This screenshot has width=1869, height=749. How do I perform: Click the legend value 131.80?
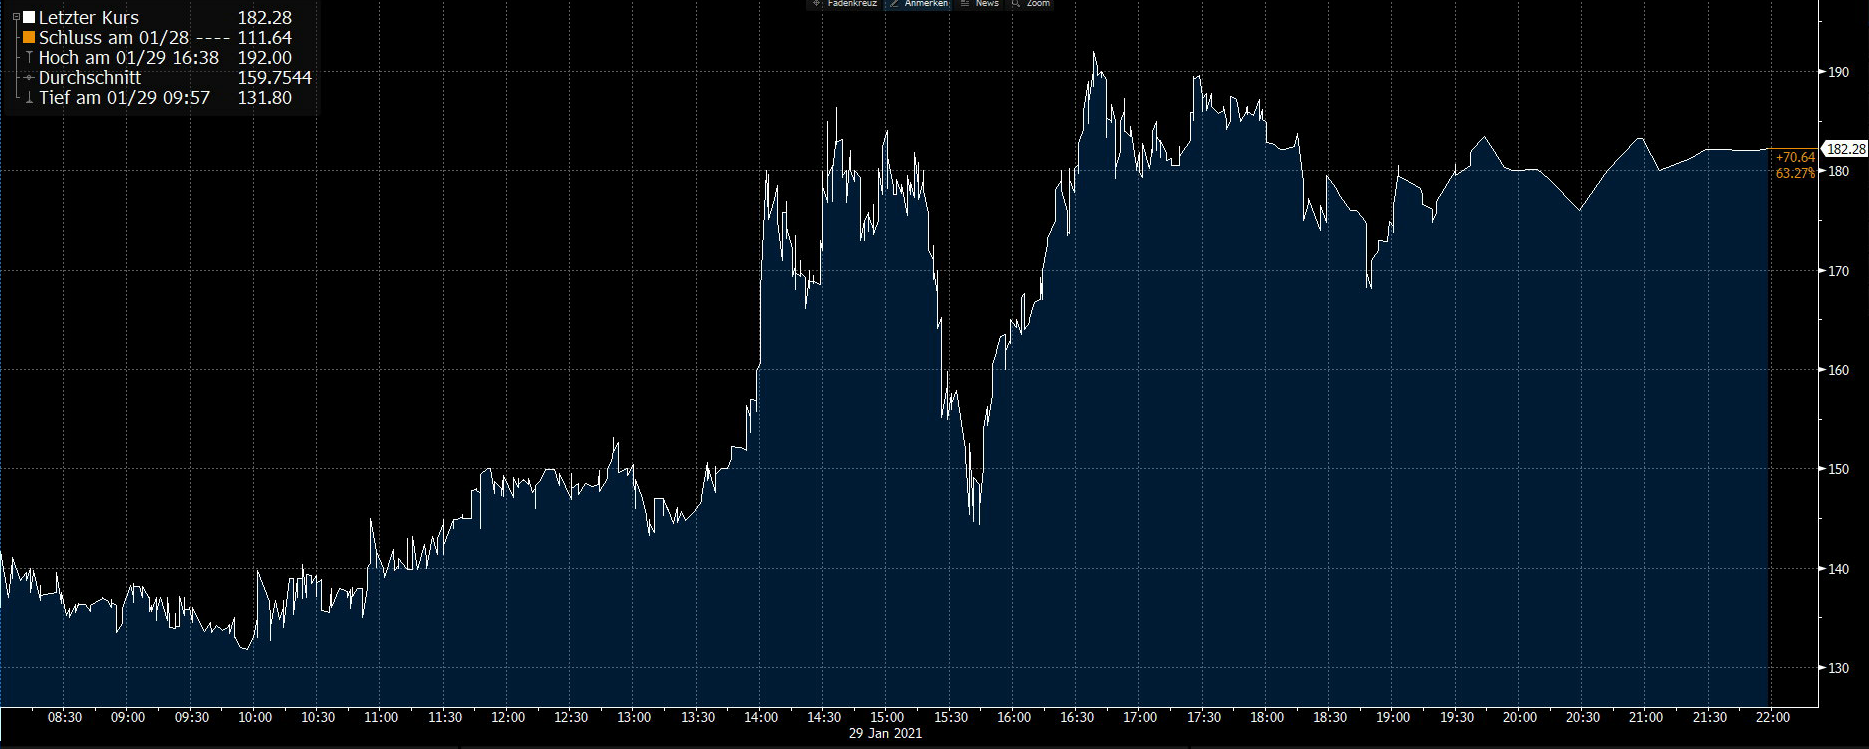pos(265,98)
